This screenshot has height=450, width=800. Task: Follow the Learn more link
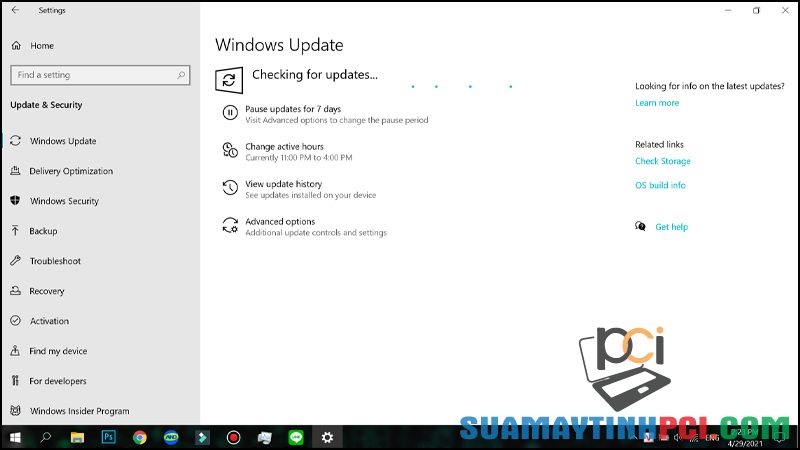click(657, 103)
